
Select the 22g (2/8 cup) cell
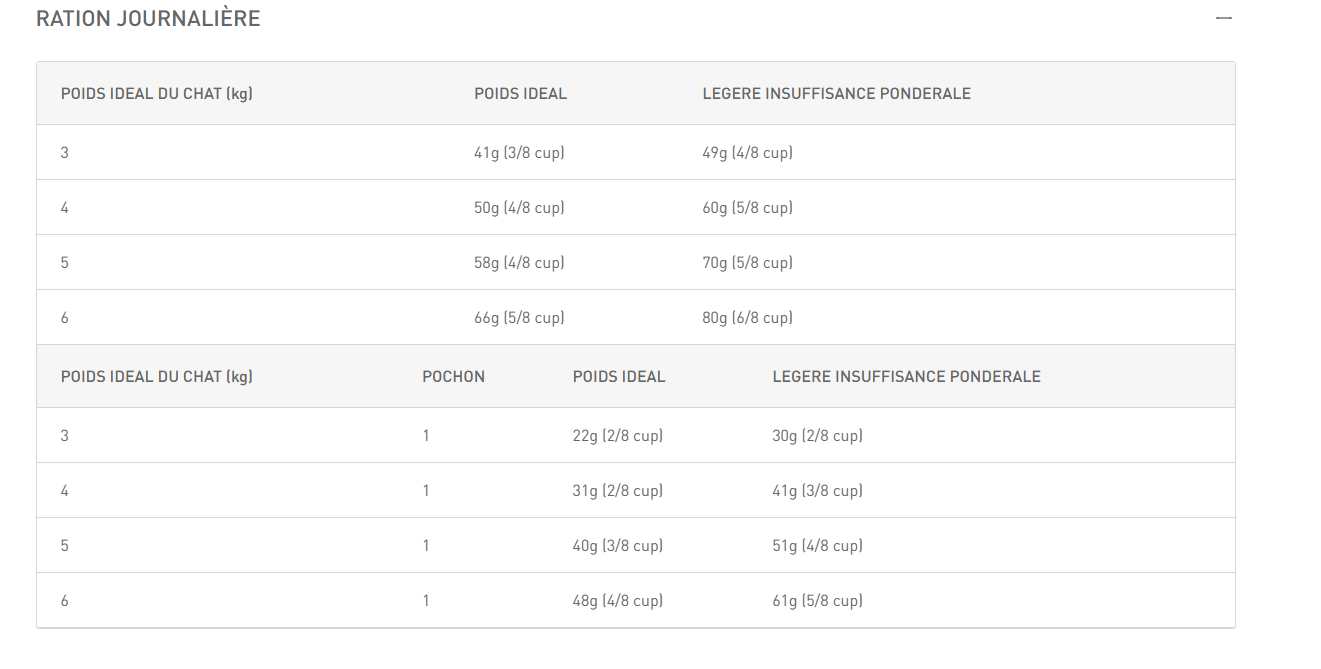pos(617,436)
